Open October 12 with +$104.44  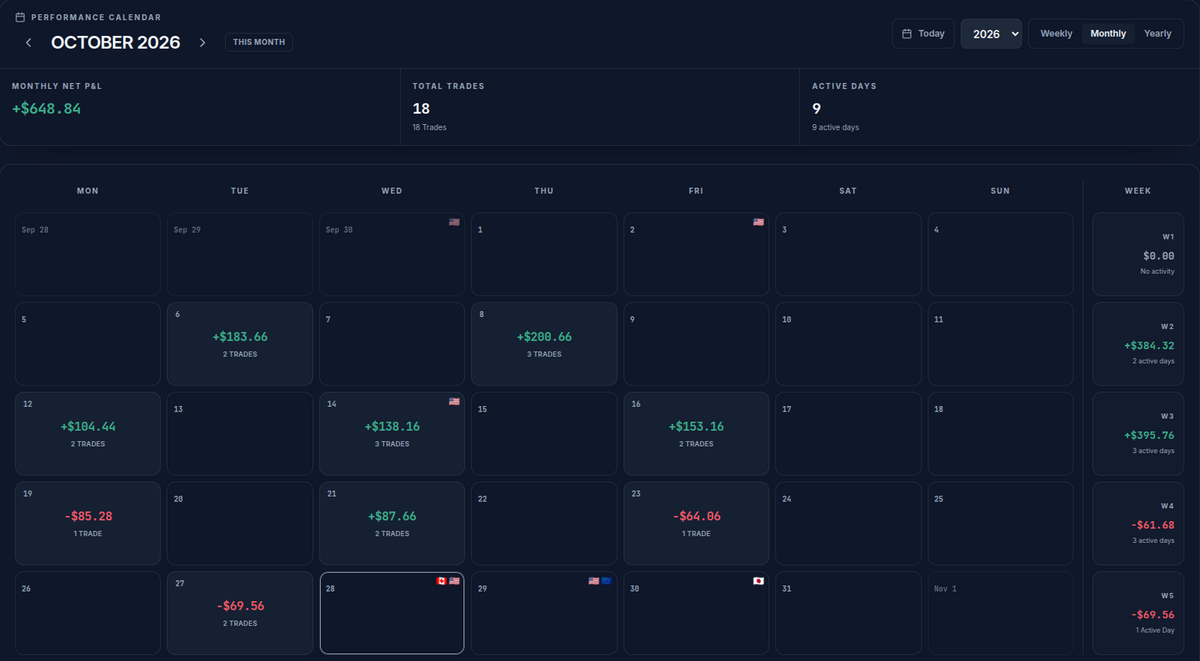click(x=88, y=434)
